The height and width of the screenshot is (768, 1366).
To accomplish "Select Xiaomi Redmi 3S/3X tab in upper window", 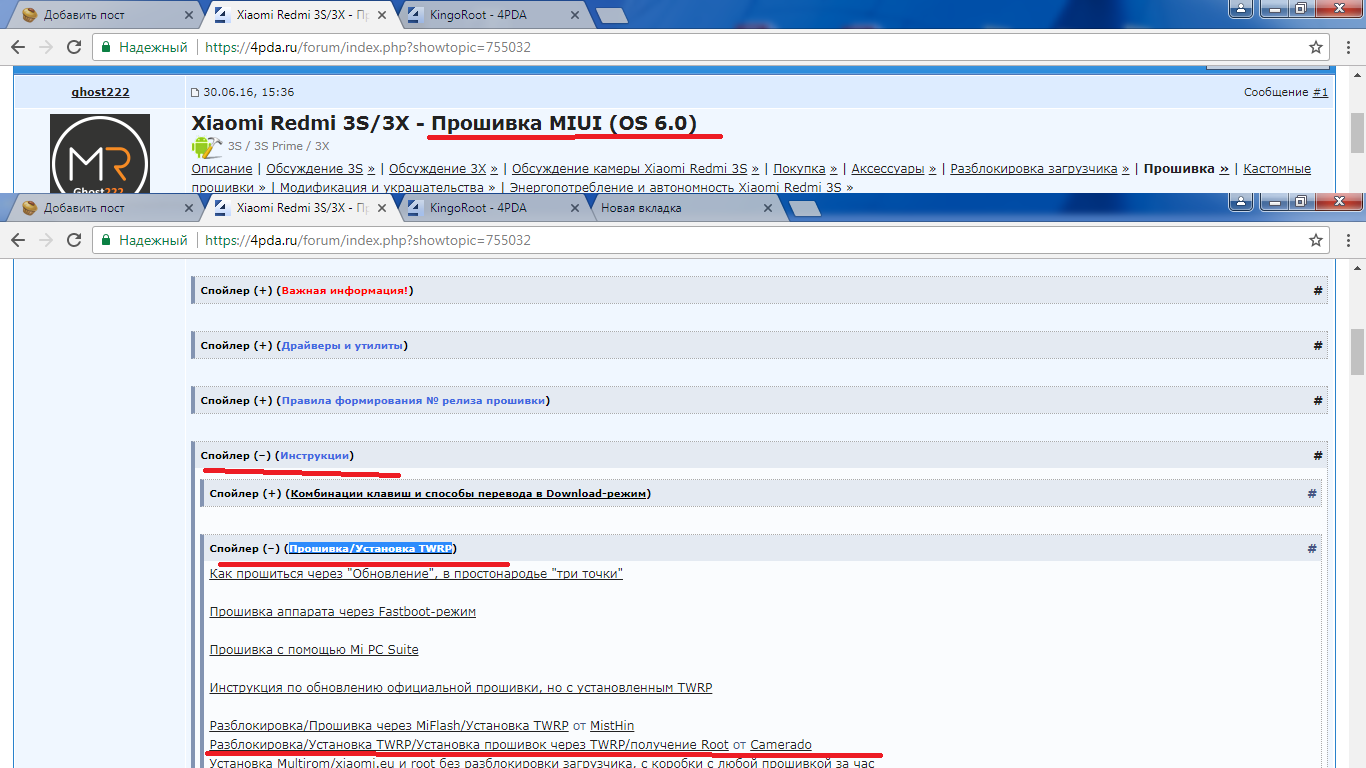I will coord(302,15).
